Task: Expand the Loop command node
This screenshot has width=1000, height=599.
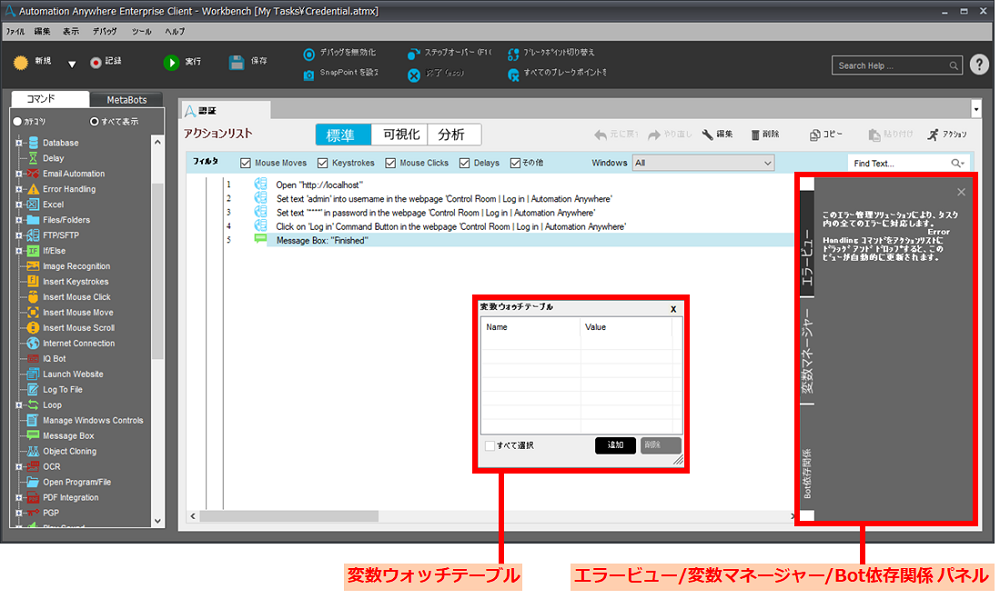Action: pyautogui.click(x=18, y=405)
